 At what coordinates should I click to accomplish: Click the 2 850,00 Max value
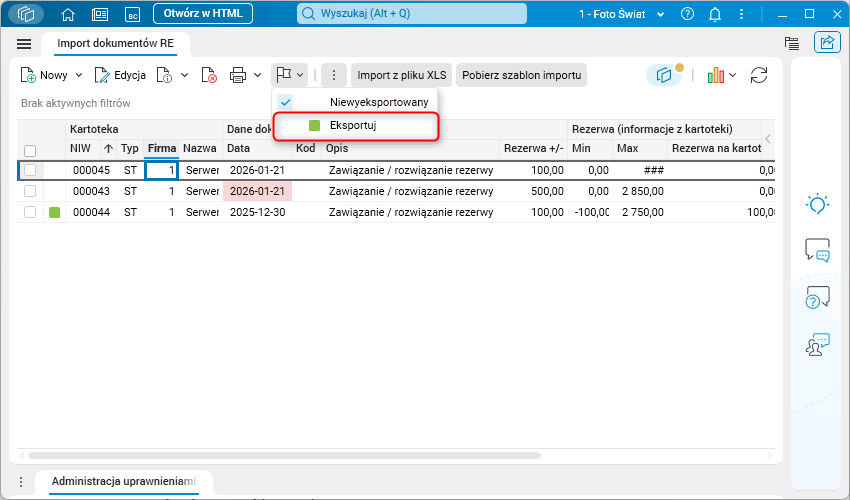click(642, 191)
